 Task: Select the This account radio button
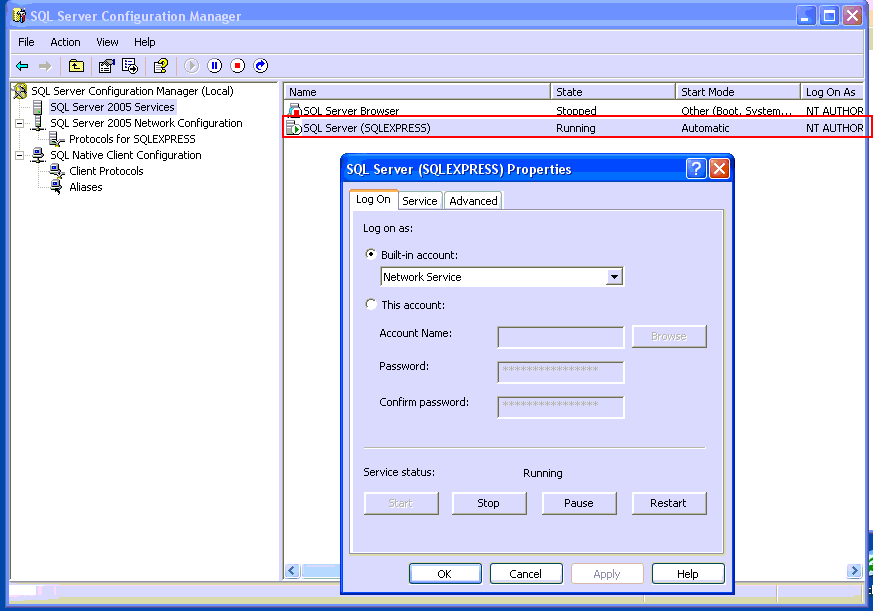(x=372, y=305)
